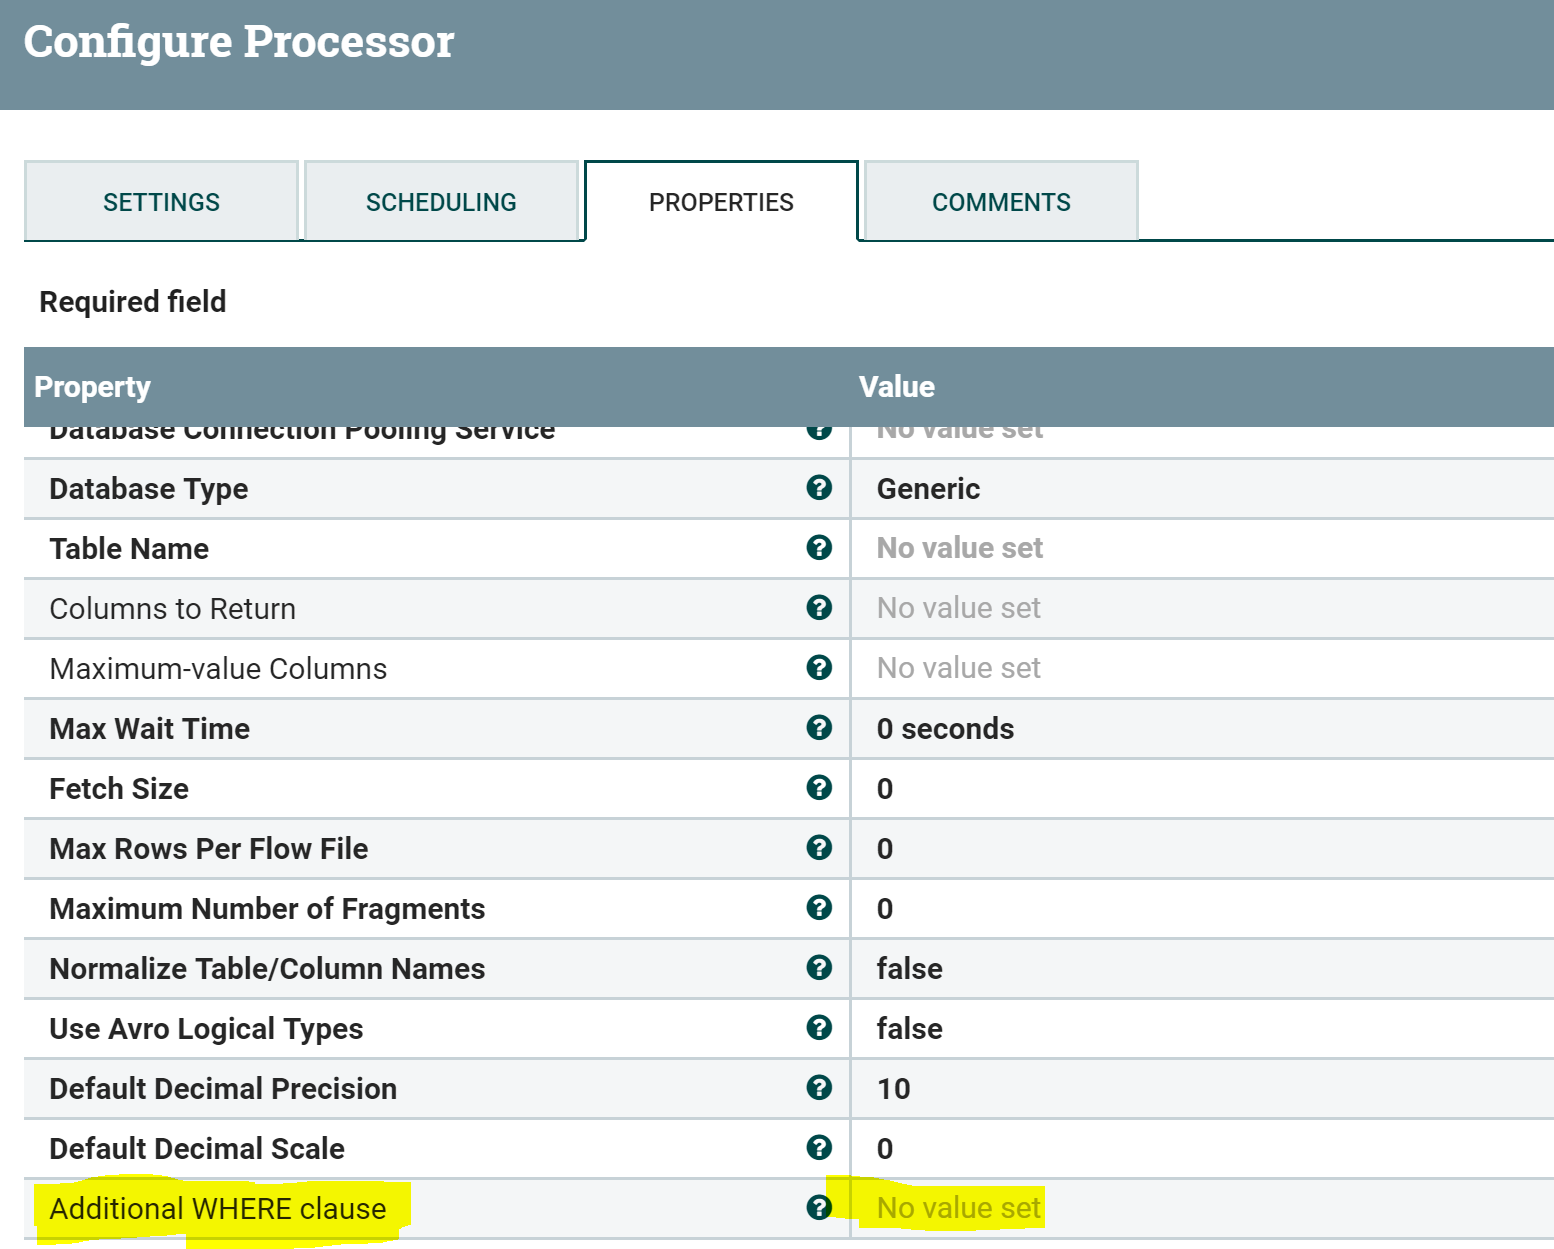Open help for Maximum Number of Fragments
This screenshot has height=1249, width=1554.
(819, 908)
